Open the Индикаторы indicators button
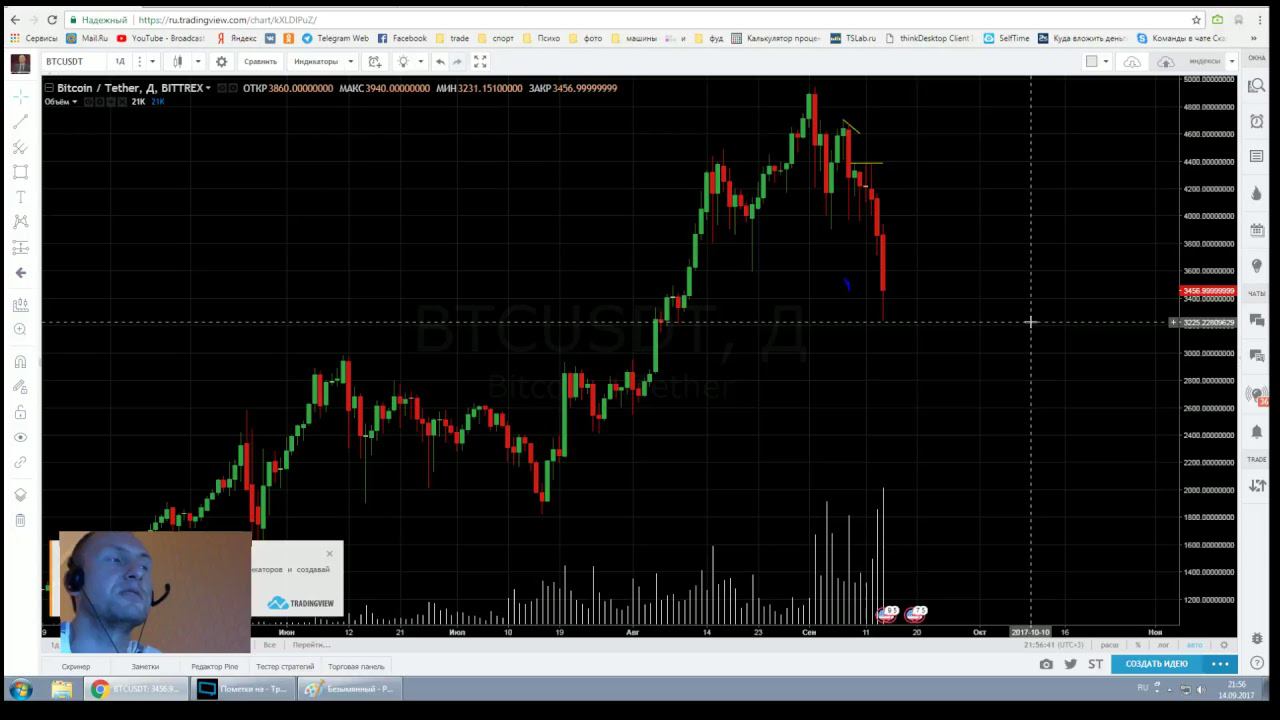Screen dimensions: 1280x720 pos(316,61)
